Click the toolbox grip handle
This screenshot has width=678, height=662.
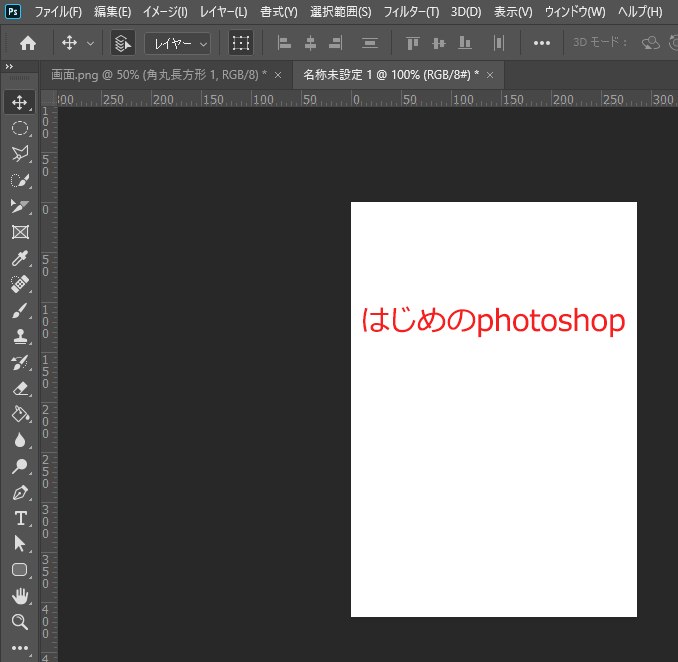click(x=19, y=78)
